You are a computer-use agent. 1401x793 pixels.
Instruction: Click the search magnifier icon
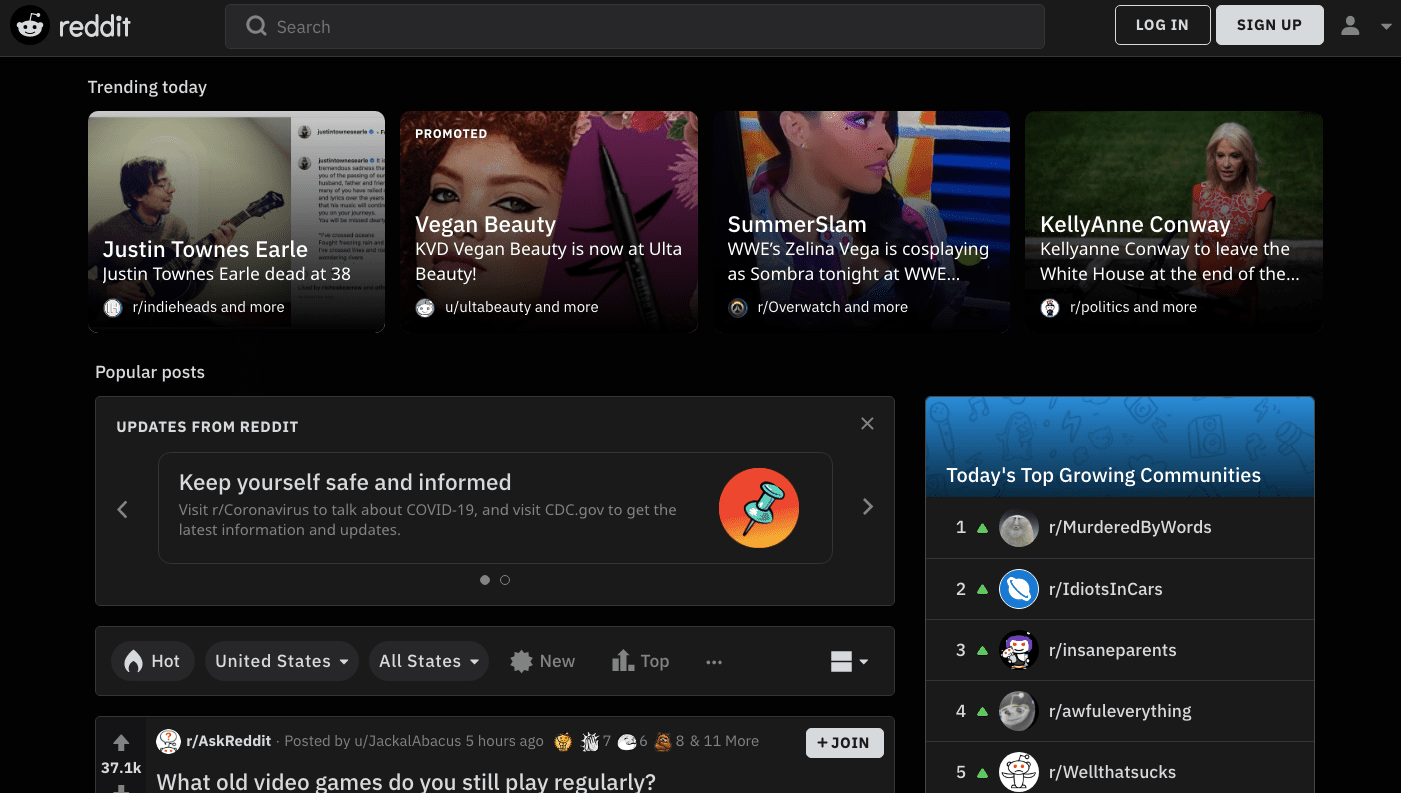(256, 26)
